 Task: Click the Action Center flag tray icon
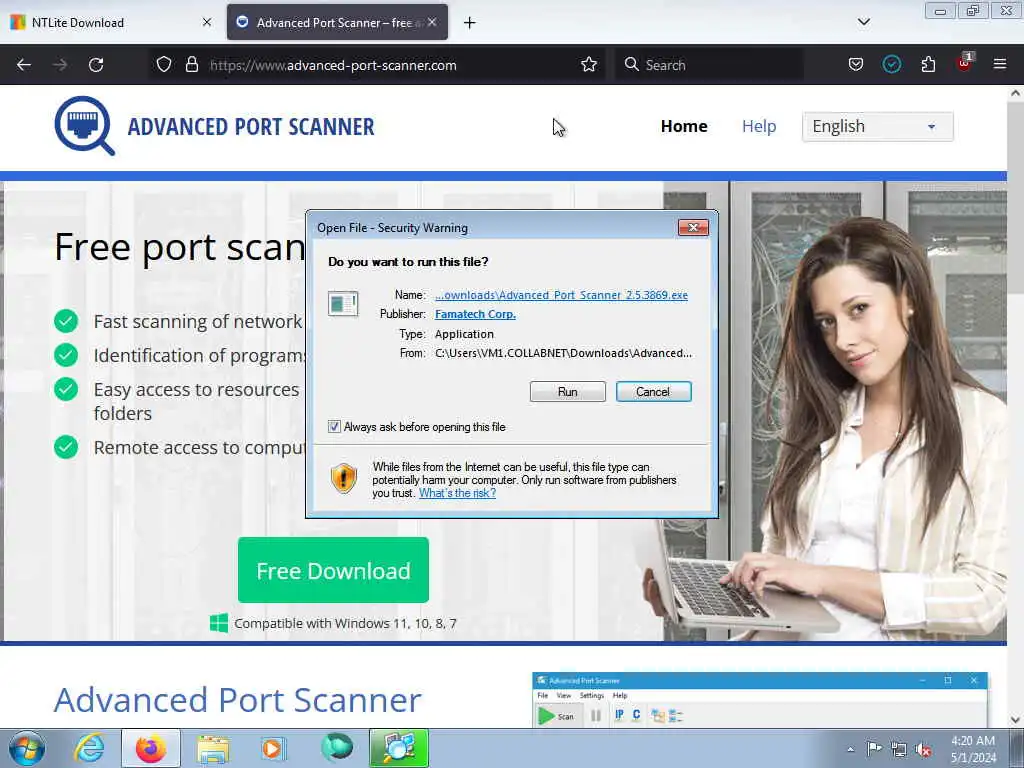click(874, 749)
